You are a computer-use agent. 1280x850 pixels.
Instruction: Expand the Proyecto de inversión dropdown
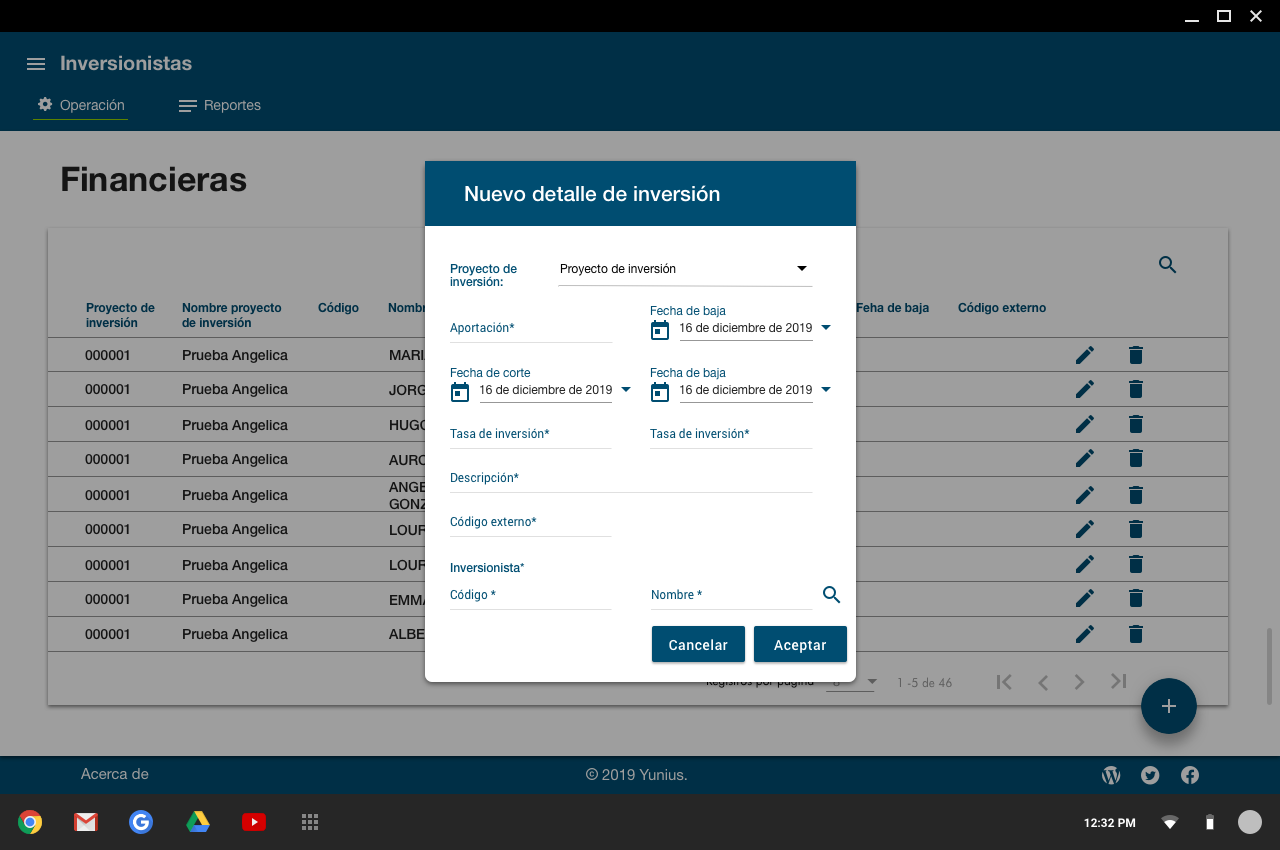801,269
